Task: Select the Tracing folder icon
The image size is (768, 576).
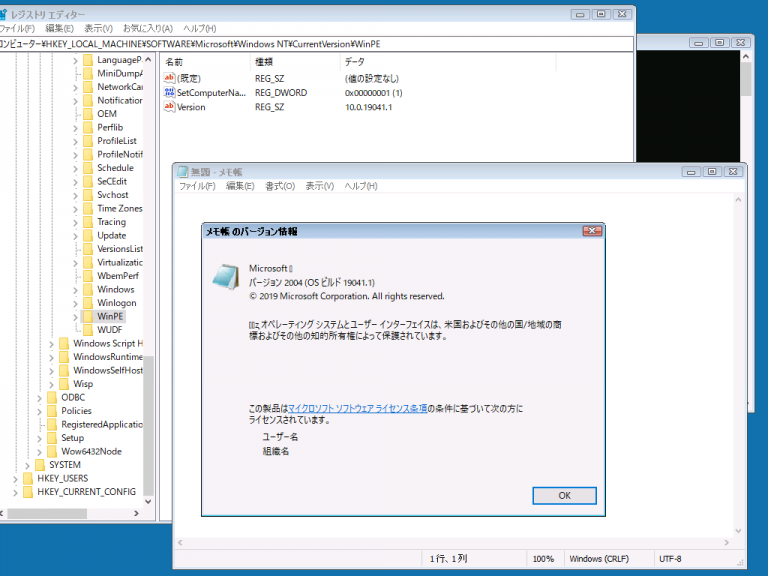Action: (88, 222)
